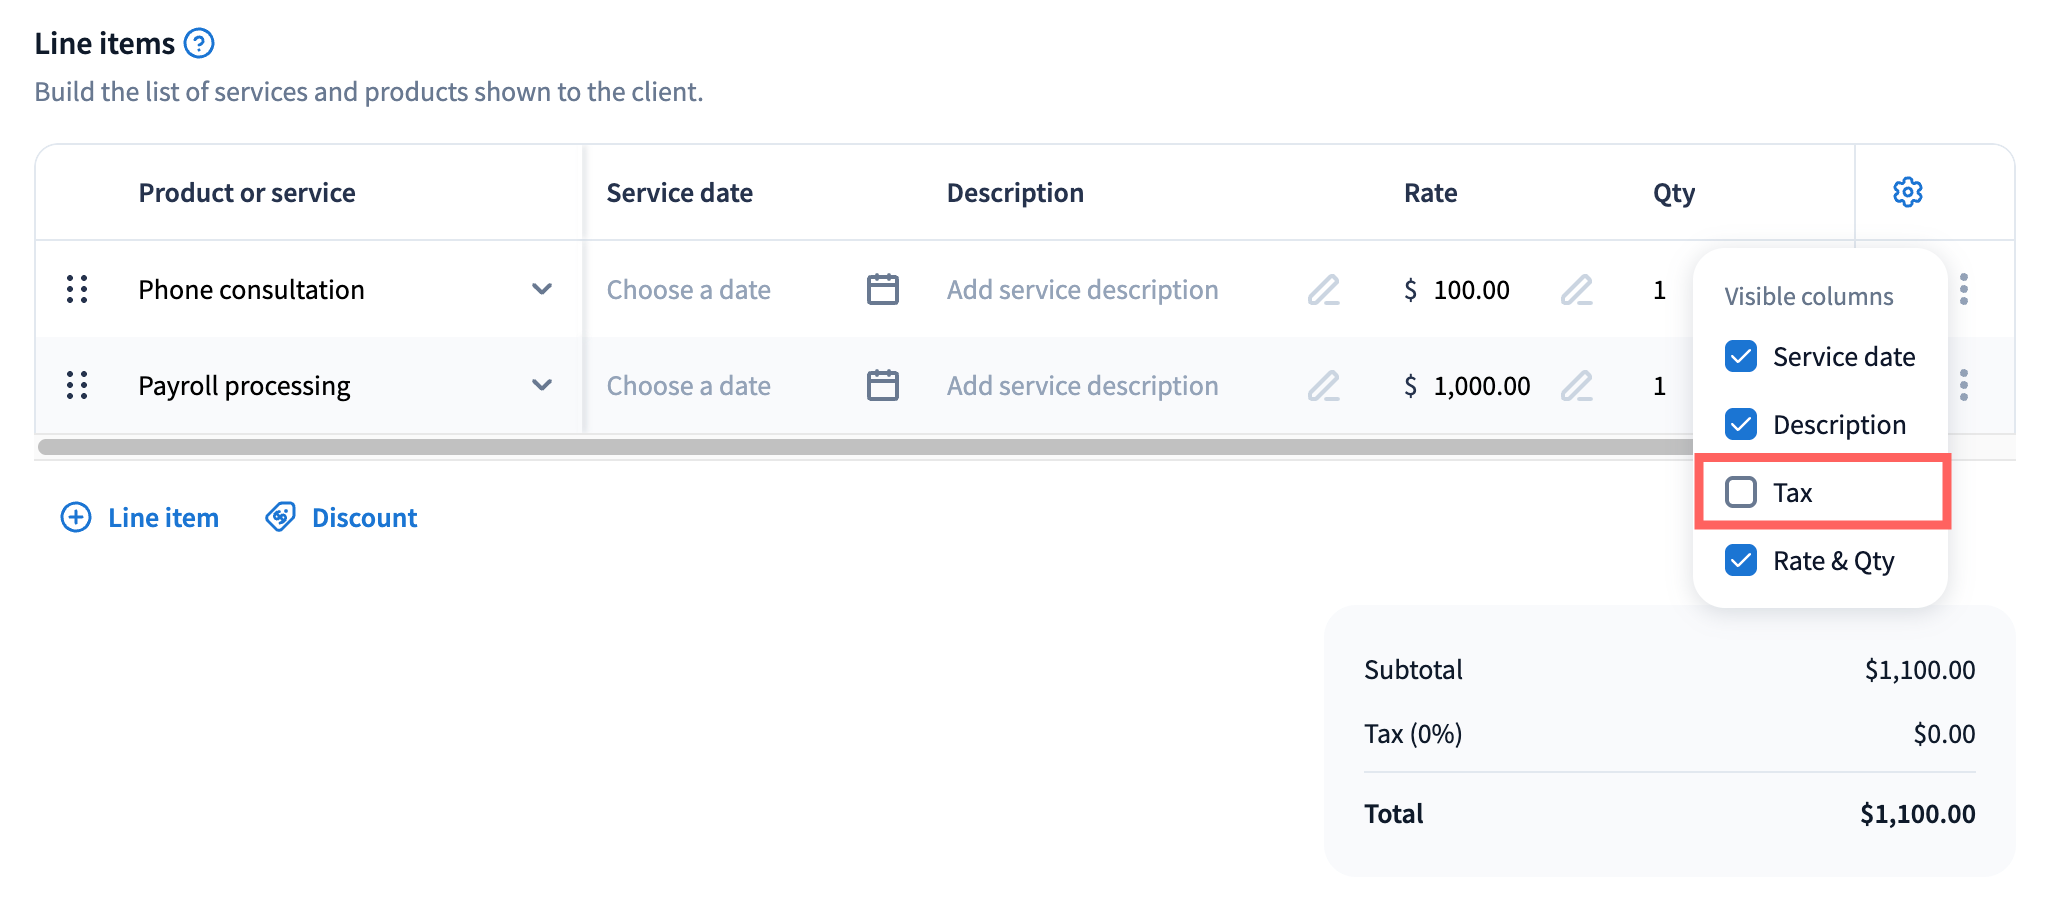This screenshot has width=2048, height=908.
Task: Uncheck the Description column checkbox
Action: [1741, 425]
